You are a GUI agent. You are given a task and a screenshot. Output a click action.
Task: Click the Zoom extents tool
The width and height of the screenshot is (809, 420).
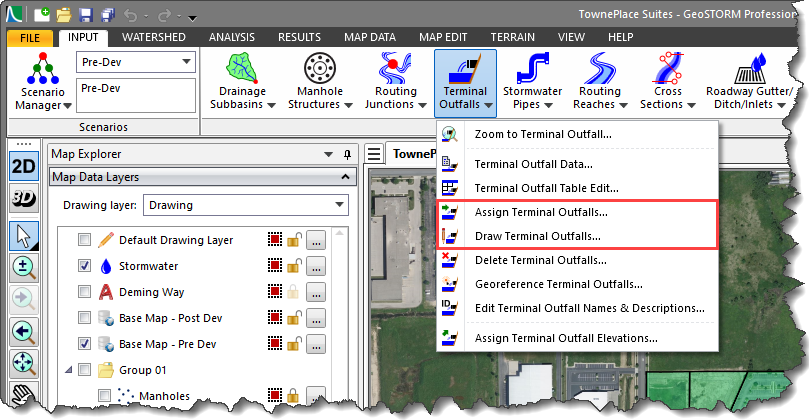[x=24, y=364]
